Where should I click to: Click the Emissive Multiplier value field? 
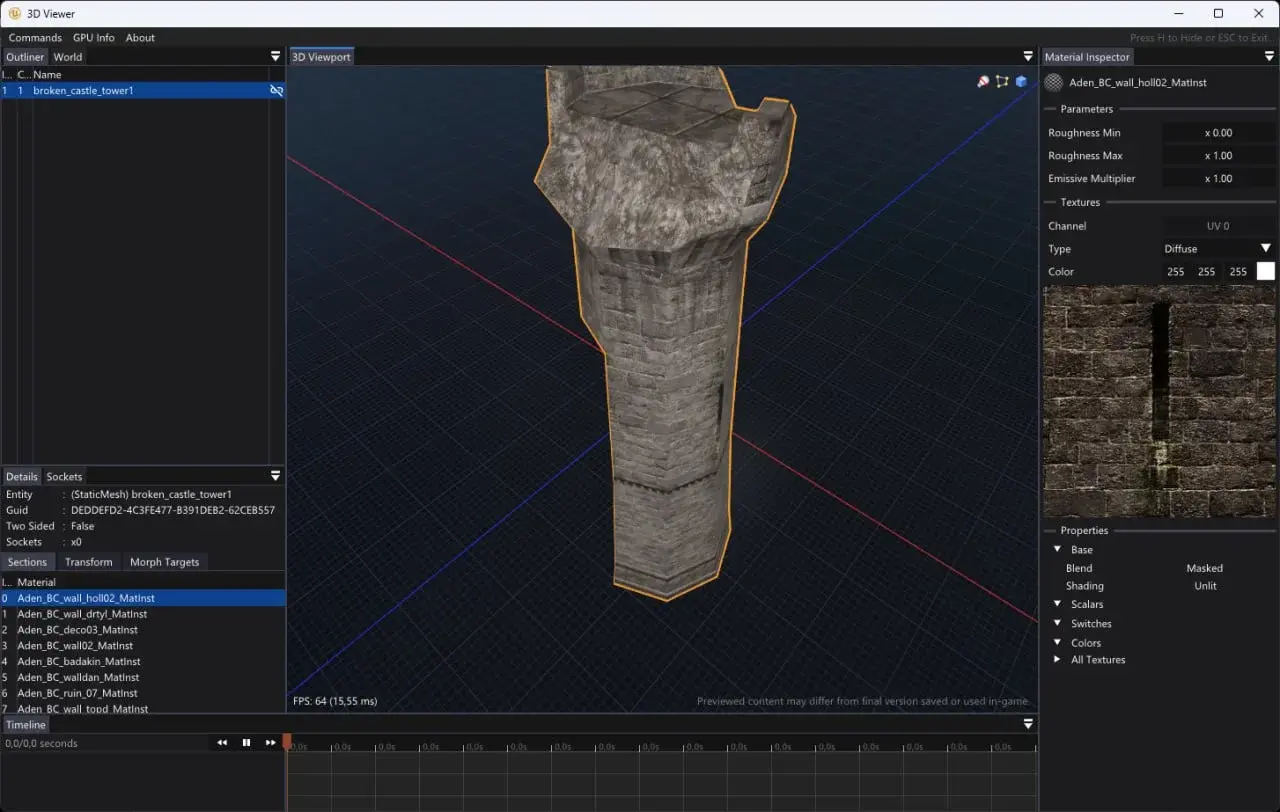click(1218, 178)
